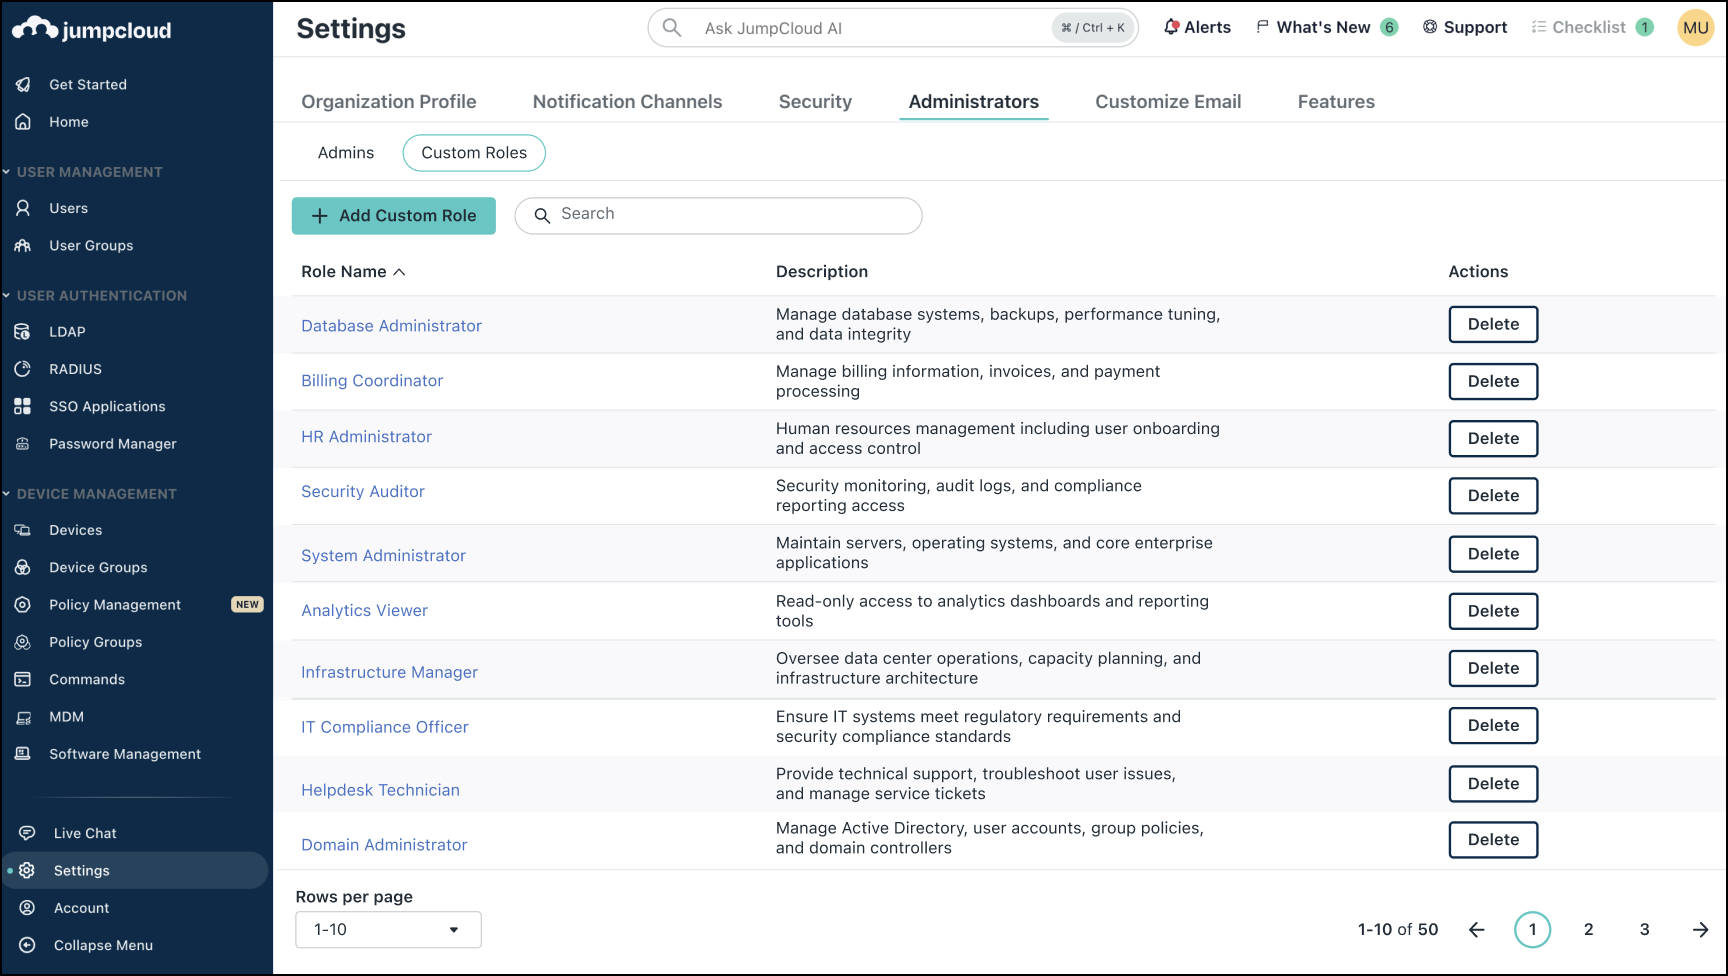Delete the Security Auditor role
The height and width of the screenshot is (976, 1728).
point(1493,495)
